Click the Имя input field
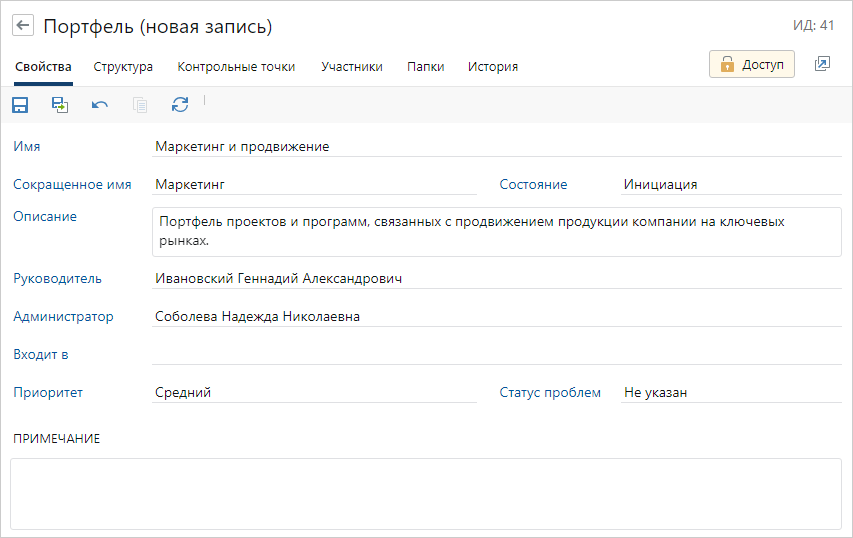 tap(497, 146)
